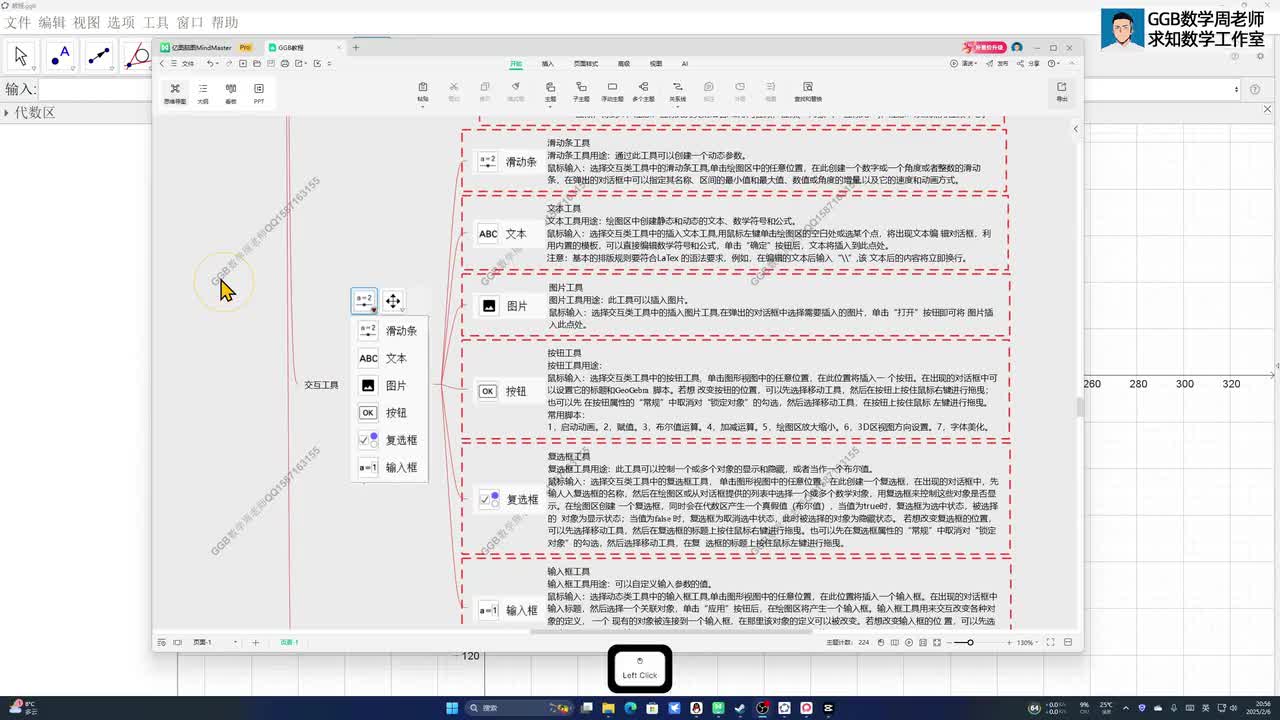Insert a 主题 topic
The width and height of the screenshot is (1280, 720).
click(550, 91)
